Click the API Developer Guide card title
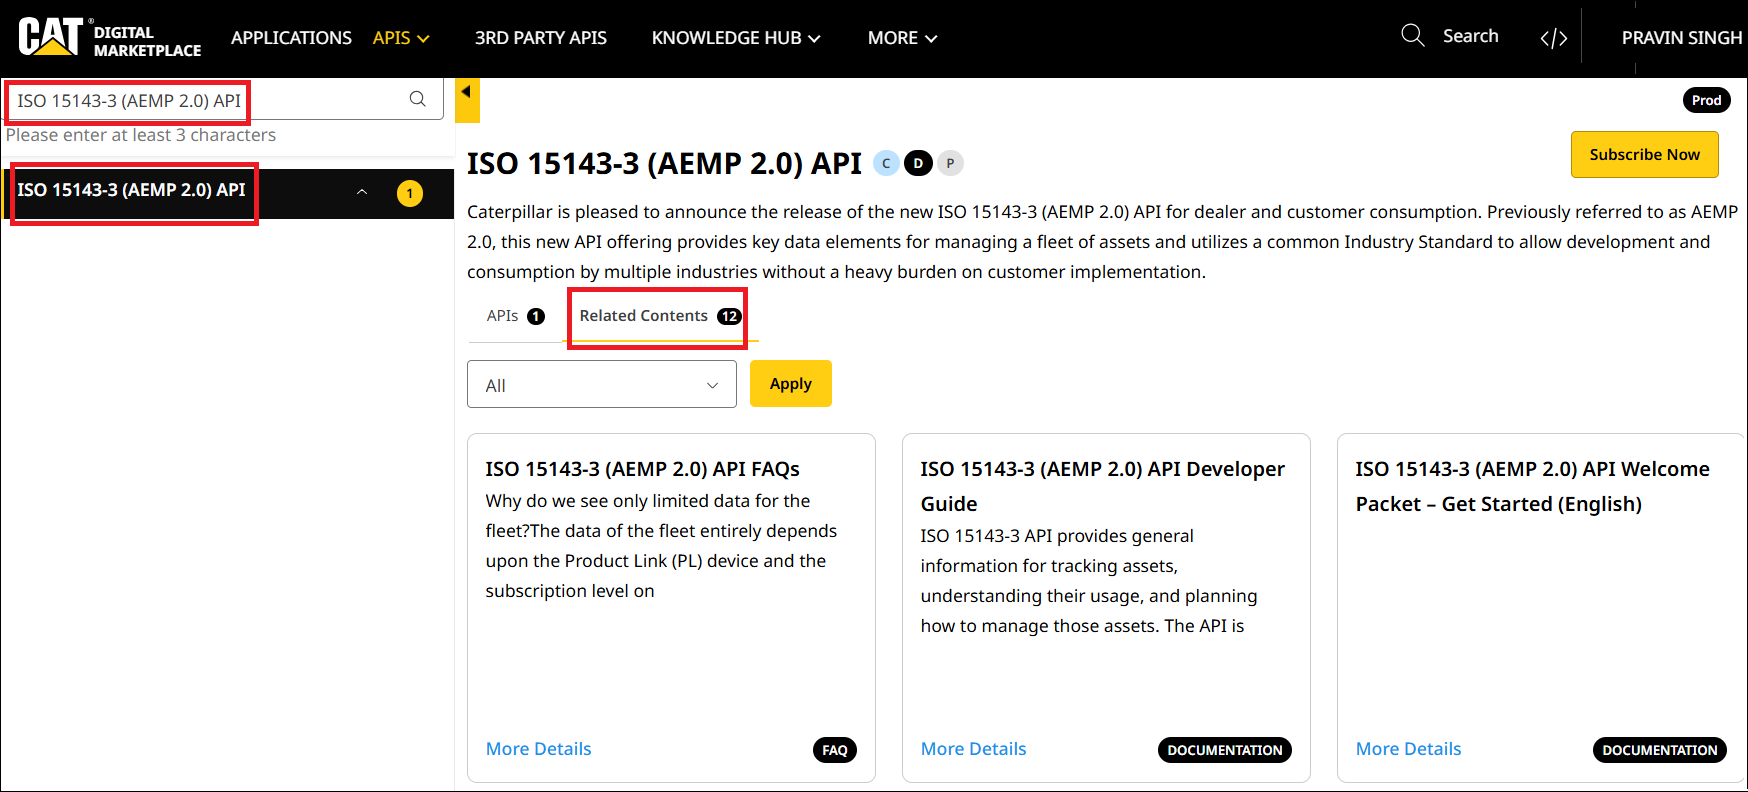1748x792 pixels. coord(1102,486)
